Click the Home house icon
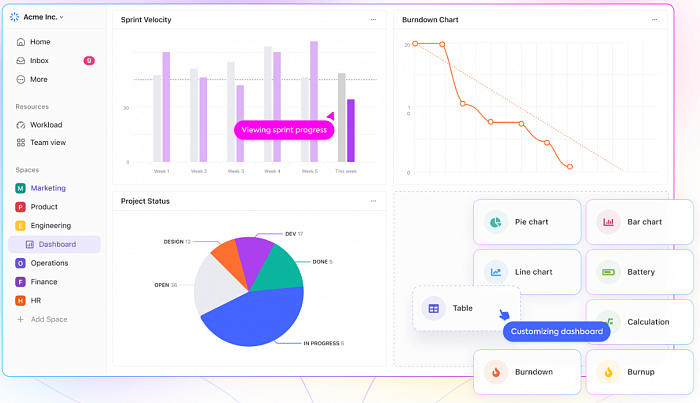700x403 pixels. [x=21, y=42]
